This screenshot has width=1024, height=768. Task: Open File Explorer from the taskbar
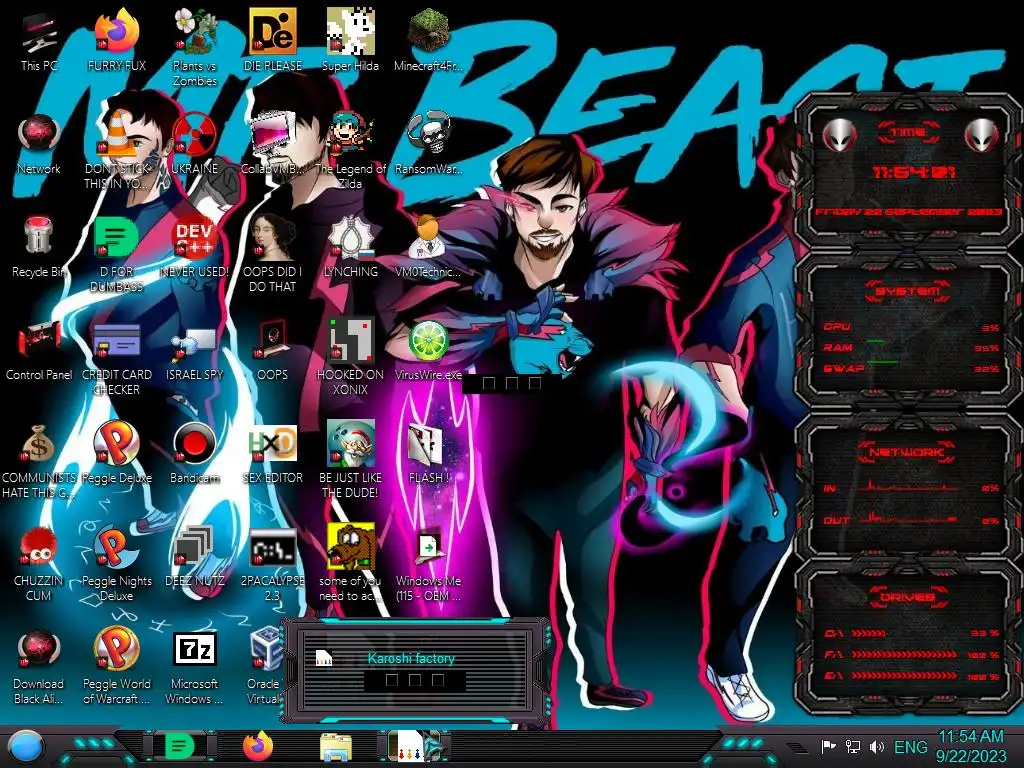click(336, 746)
